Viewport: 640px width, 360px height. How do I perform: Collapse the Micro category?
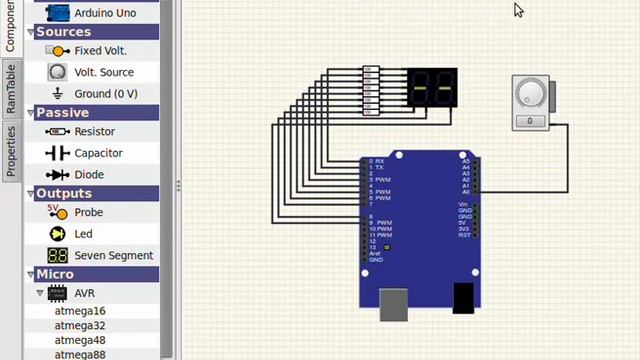click(x=31, y=274)
